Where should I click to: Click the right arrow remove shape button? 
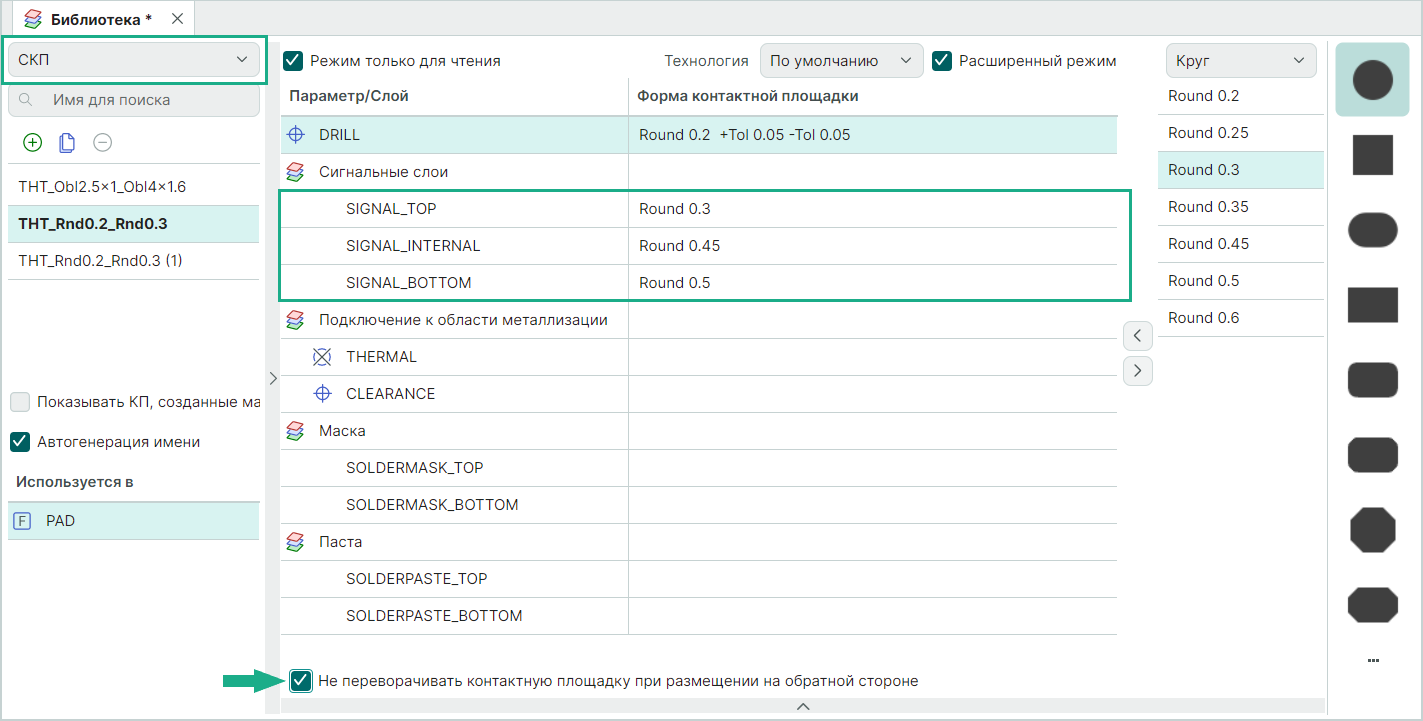1137,371
